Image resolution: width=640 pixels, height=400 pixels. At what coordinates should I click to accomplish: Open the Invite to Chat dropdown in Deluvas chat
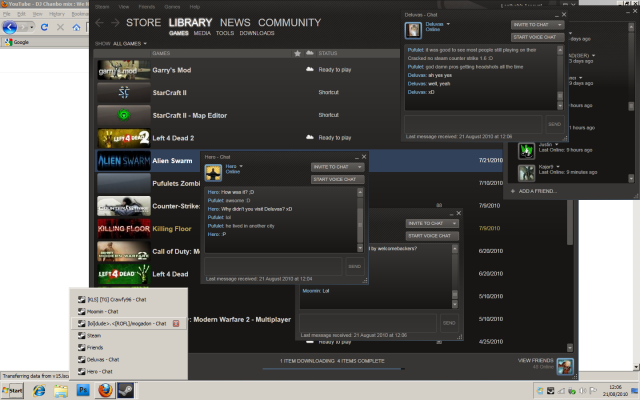535,23
